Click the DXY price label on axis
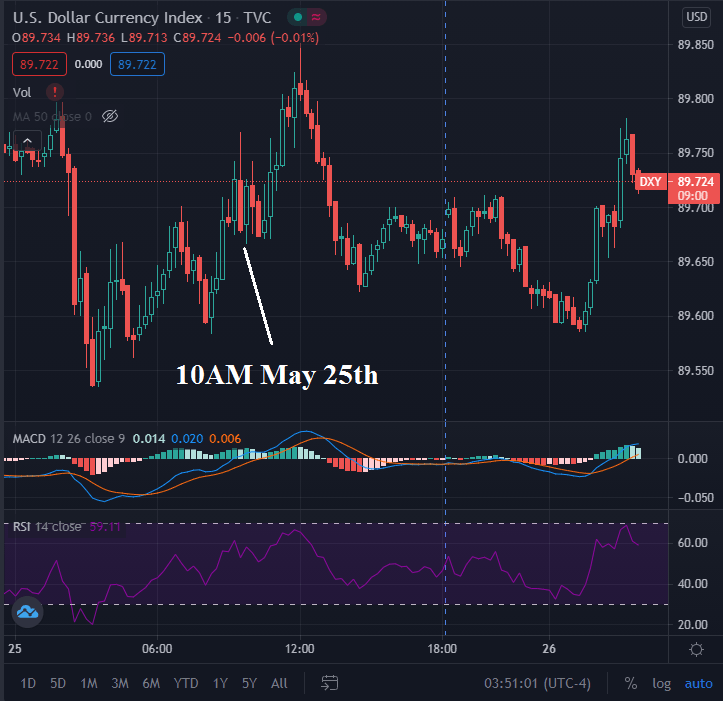The image size is (723, 701). 650,181
